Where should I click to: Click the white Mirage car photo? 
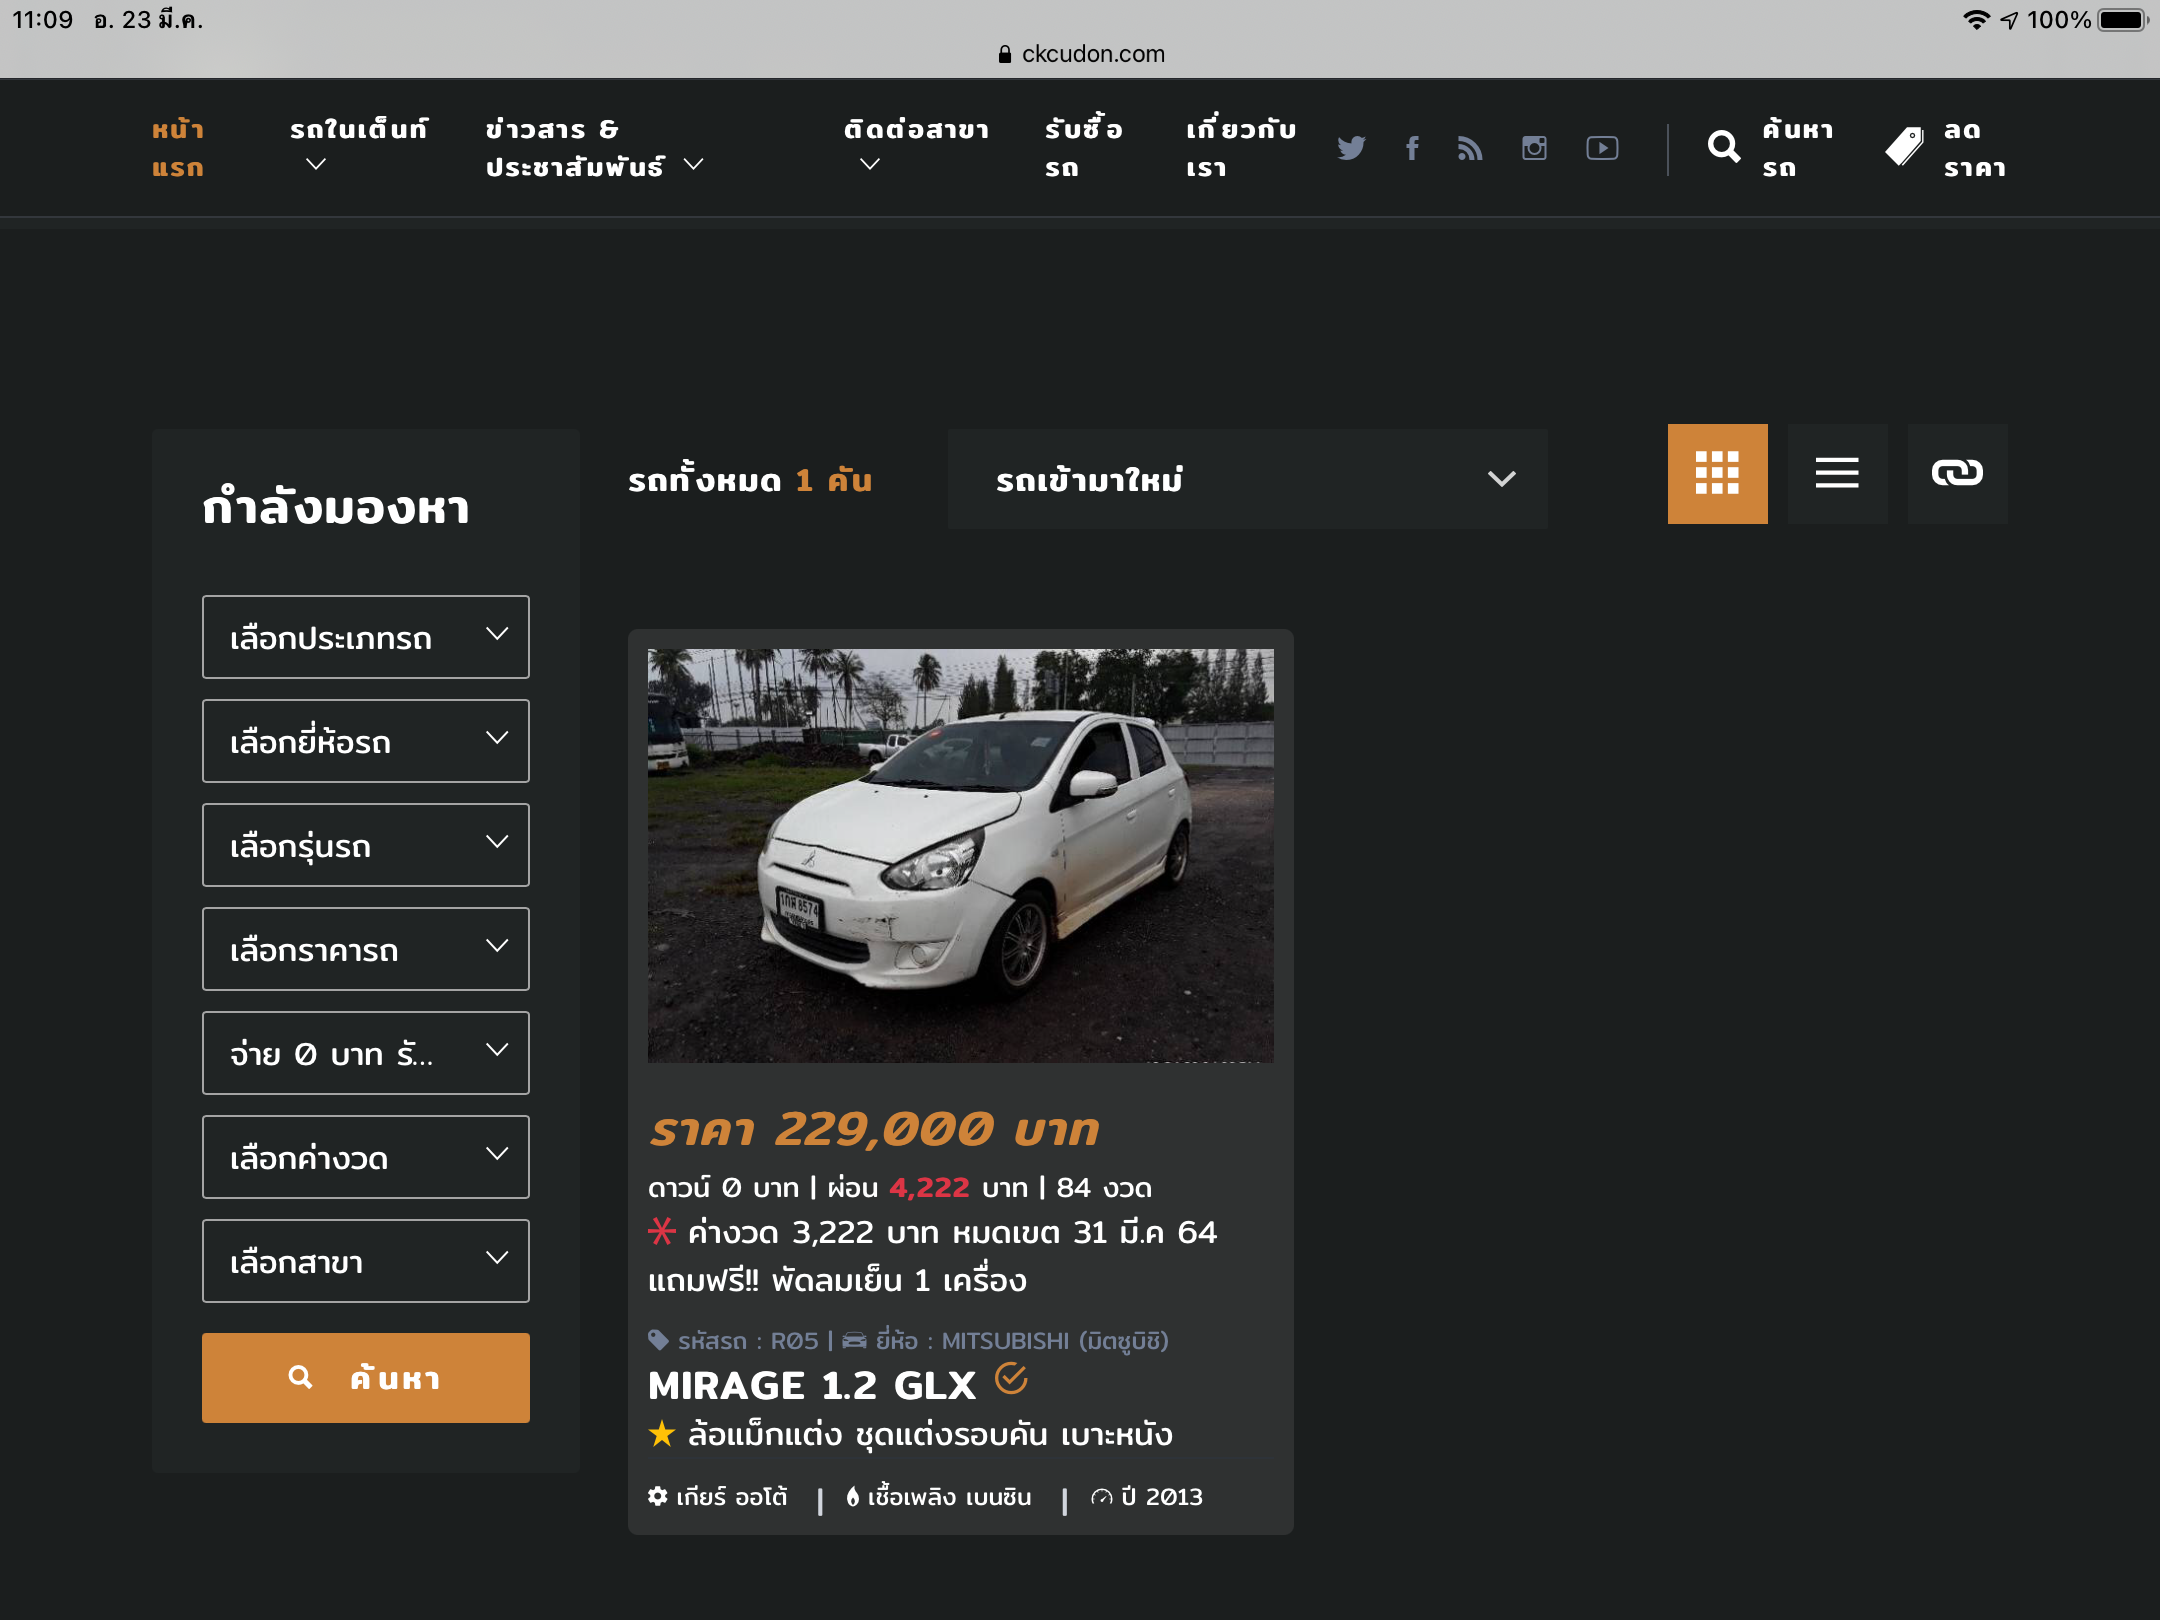pos(960,855)
